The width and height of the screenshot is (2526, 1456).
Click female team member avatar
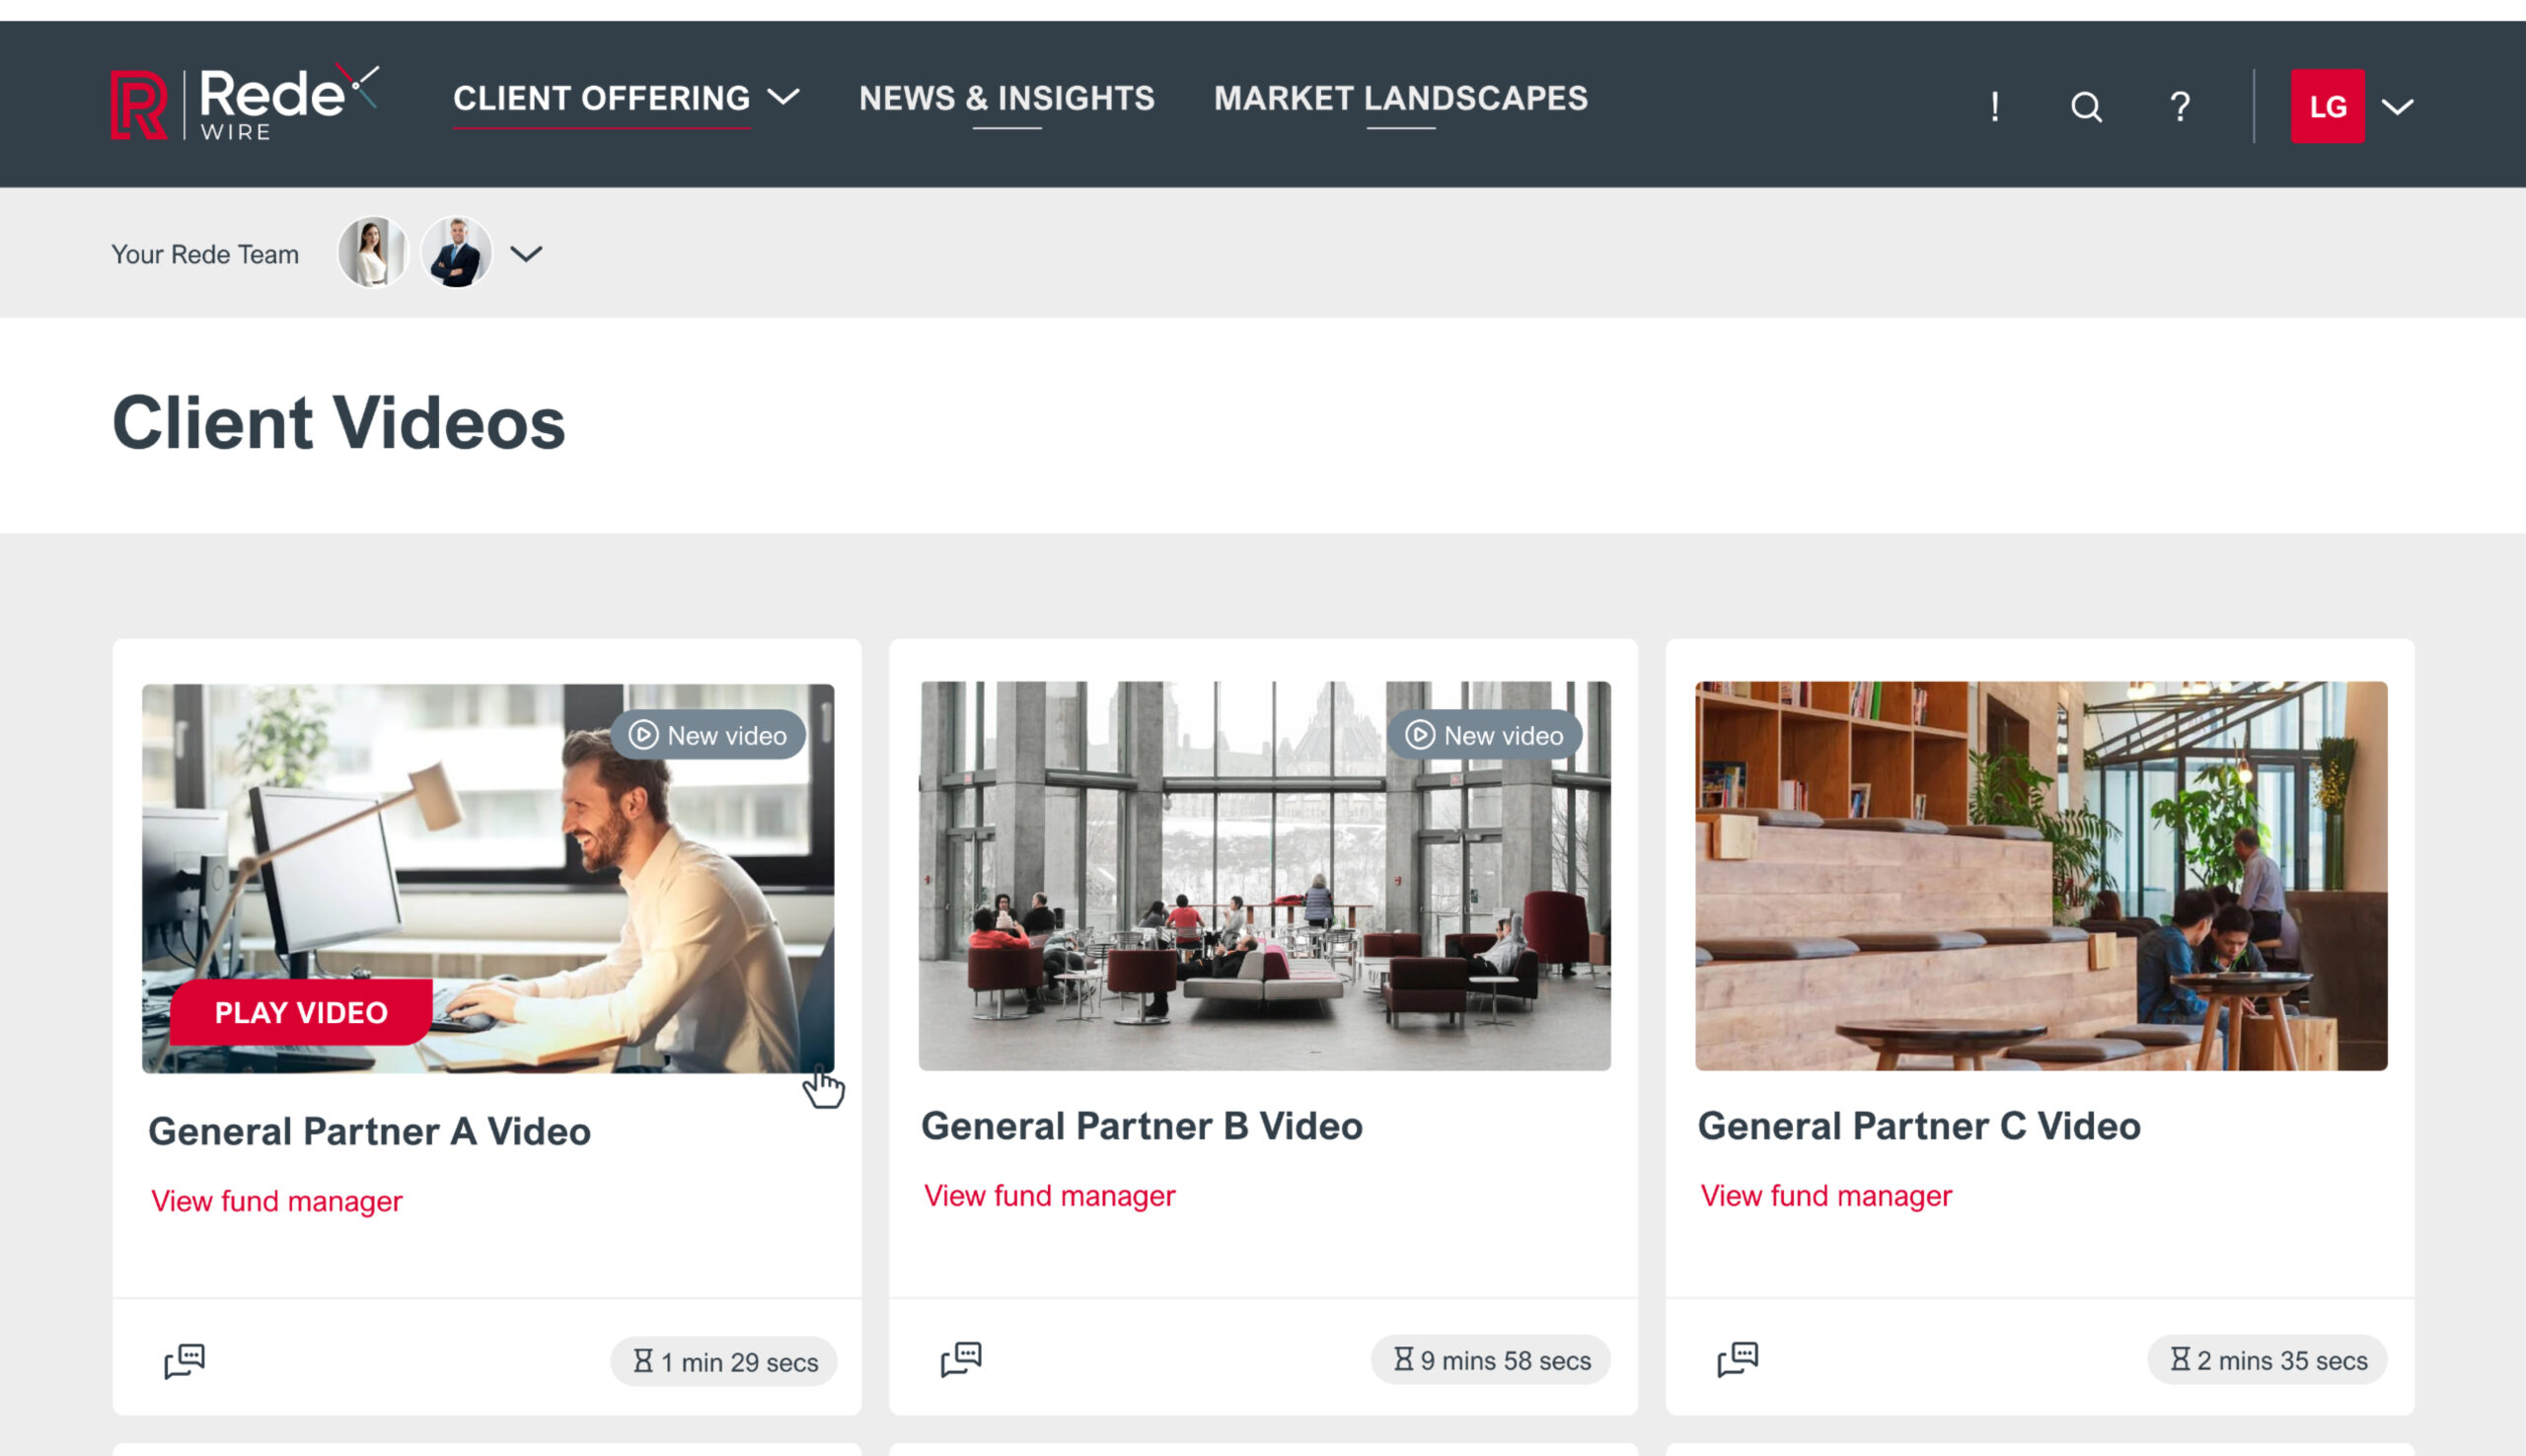click(372, 253)
